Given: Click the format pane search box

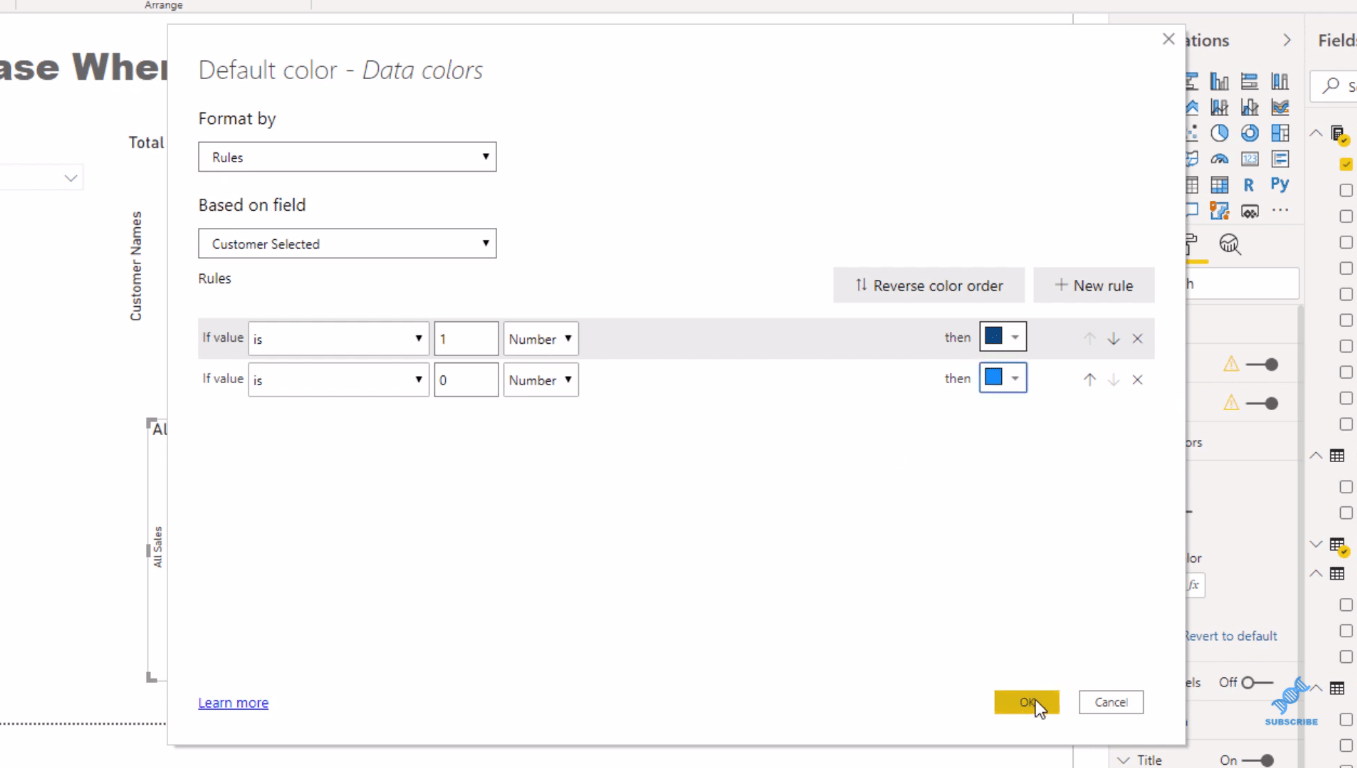Looking at the screenshot, I should (1241, 284).
